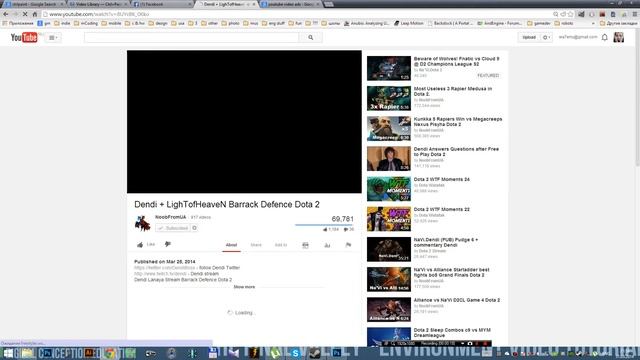Switch to the Facebook browser tab
Screen dimensions: 640x360
(162, 4)
